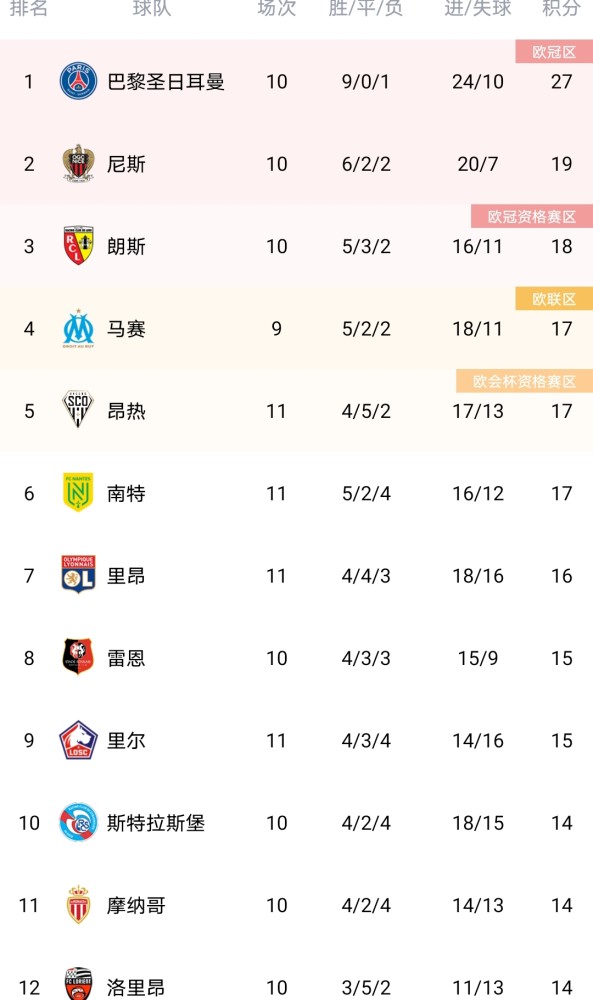Open the Strasbourg club badge
593x1000 pixels.
(78, 822)
